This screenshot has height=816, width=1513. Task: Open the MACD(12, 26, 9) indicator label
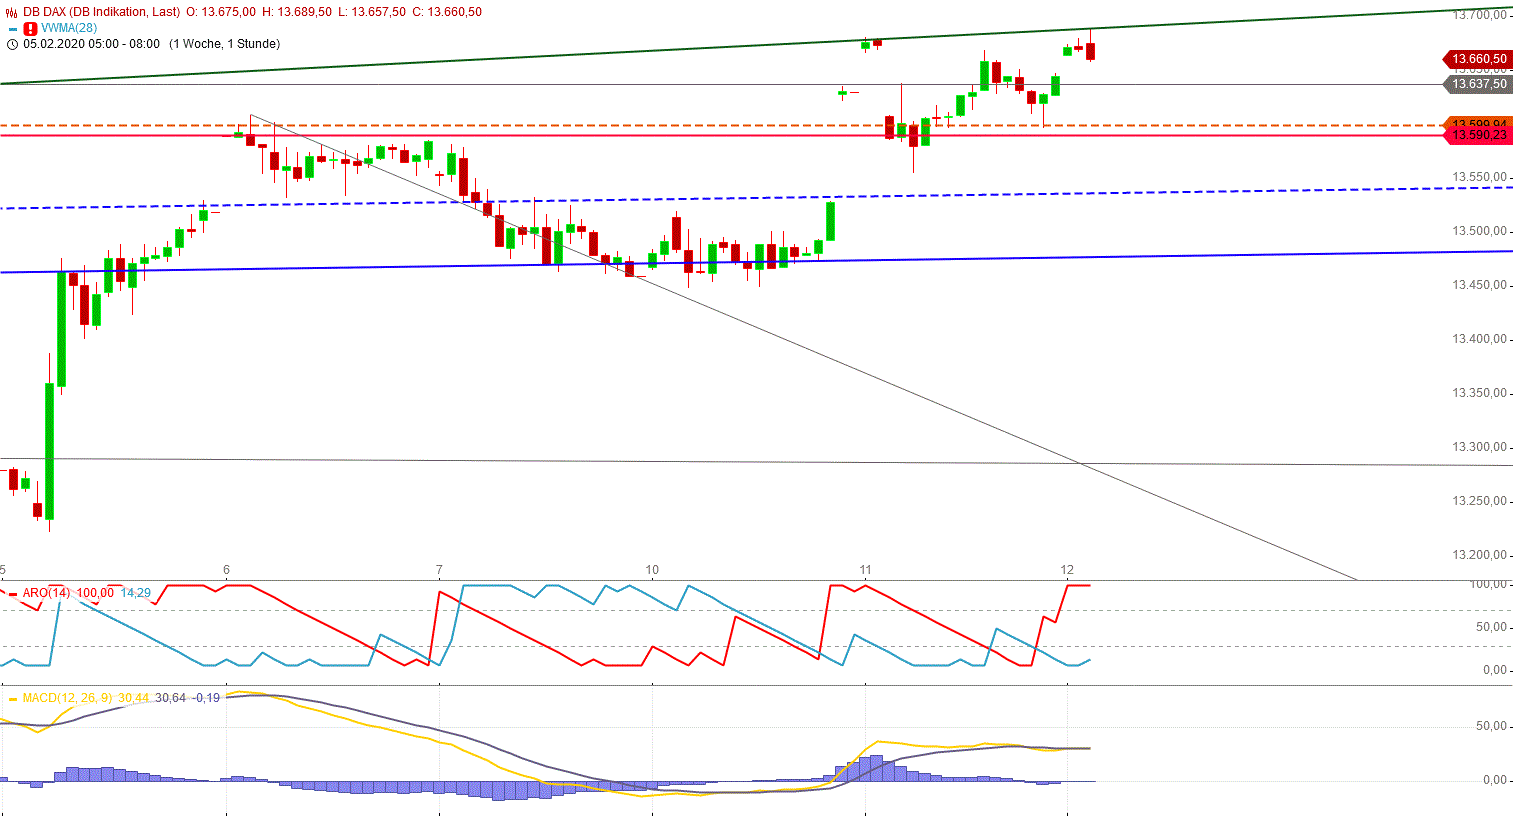[x=67, y=698]
